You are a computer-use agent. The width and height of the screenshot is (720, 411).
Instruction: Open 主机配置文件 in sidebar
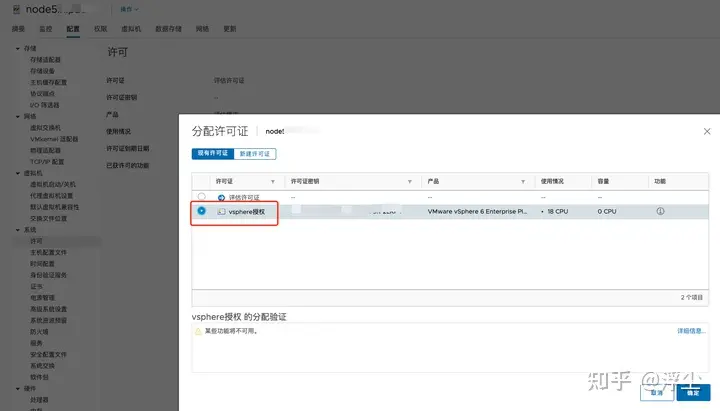49,253
